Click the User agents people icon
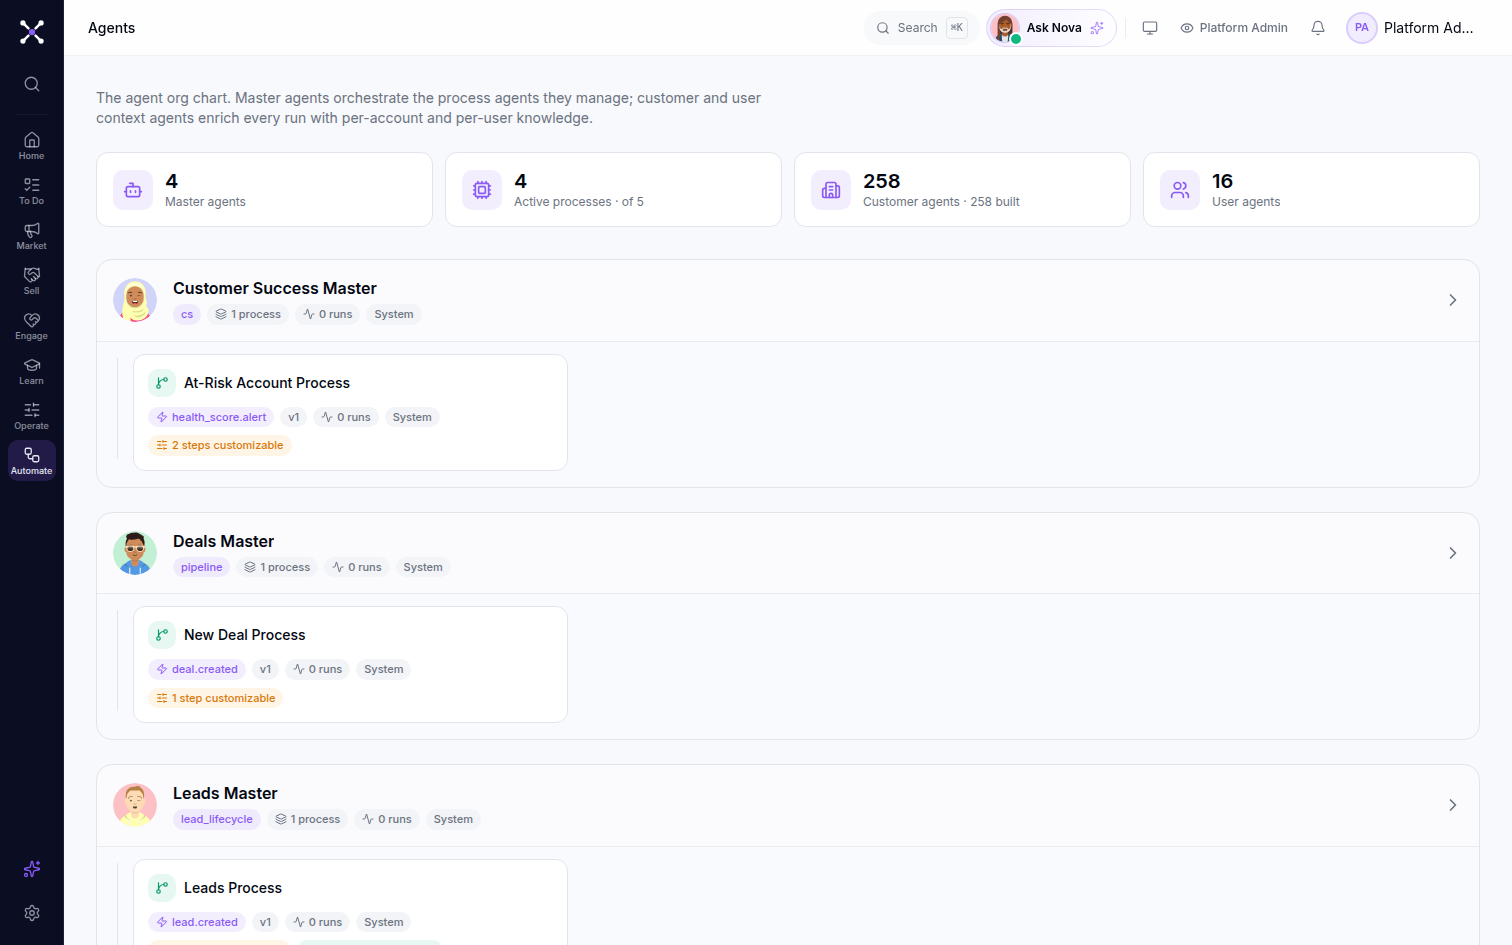This screenshot has height=945, width=1512. click(1180, 190)
